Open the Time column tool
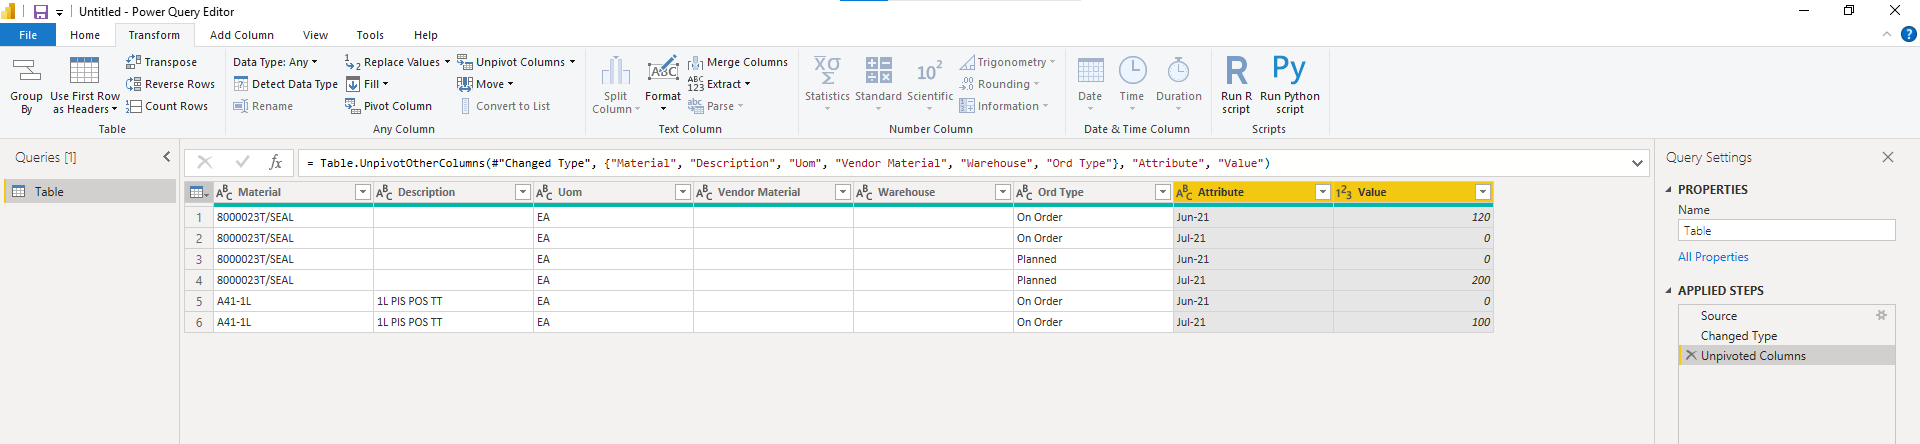Viewport: 1920px width, 444px height. coord(1132,84)
